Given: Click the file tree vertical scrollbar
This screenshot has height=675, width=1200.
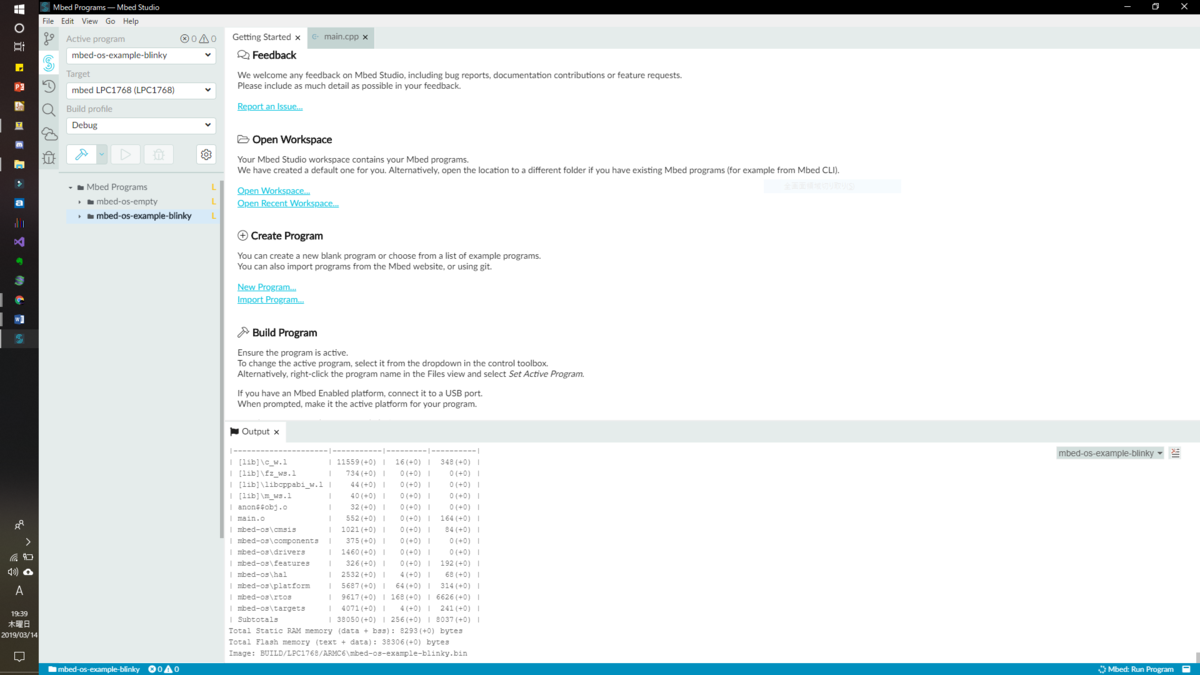Looking at the screenshot, I should pyautogui.click(x=221, y=360).
